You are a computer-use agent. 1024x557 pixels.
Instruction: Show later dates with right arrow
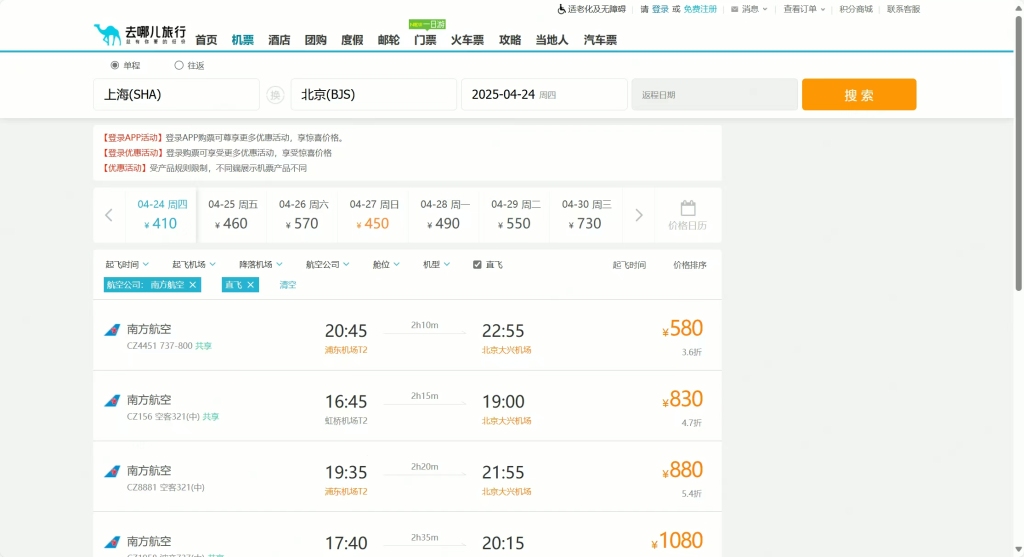639,215
